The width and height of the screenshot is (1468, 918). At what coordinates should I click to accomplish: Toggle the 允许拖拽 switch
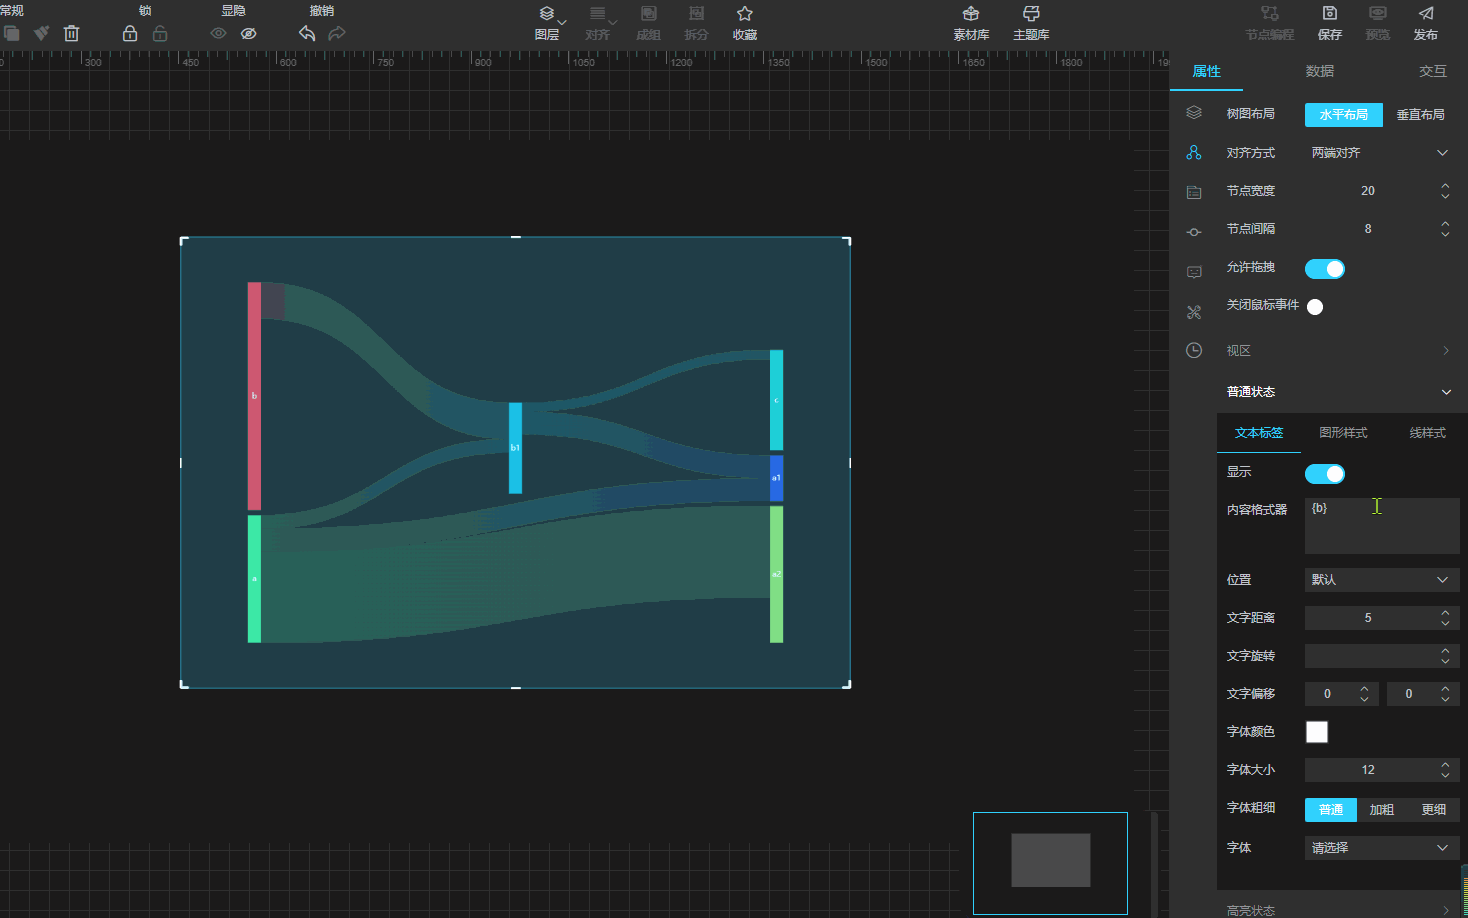[x=1325, y=269]
